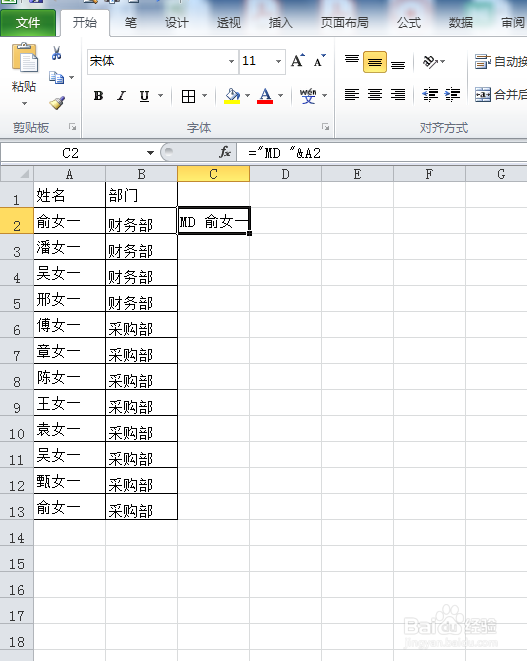Open orientation dropdown arrow
This screenshot has height=661, width=527.
click(x=442, y=62)
